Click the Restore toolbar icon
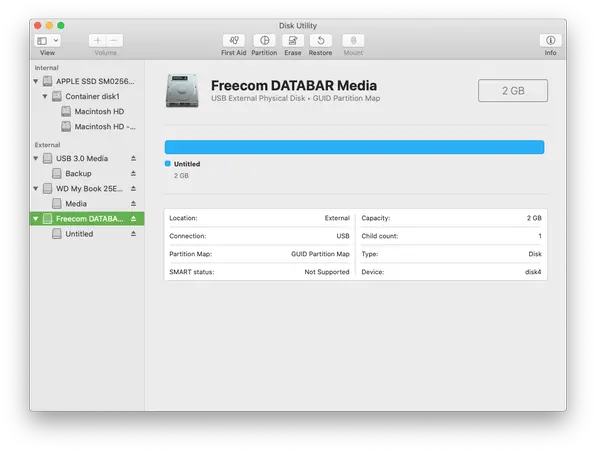The image size is (595, 450). pyautogui.click(x=321, y=41)
